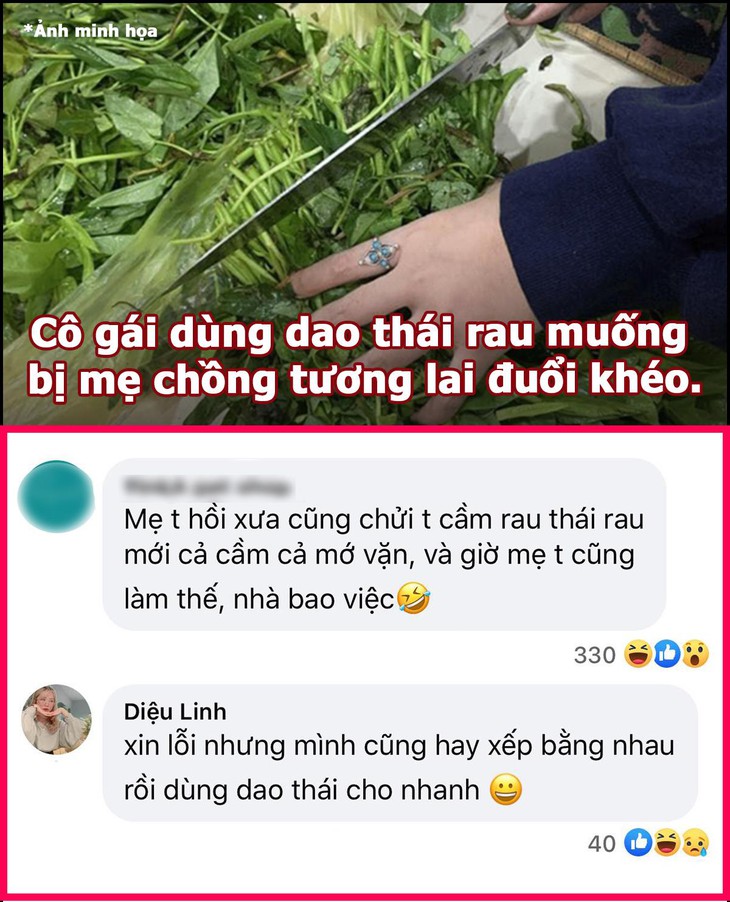
Task: Click the Like reaction next to the 330 count
Action: pos(667,654)
